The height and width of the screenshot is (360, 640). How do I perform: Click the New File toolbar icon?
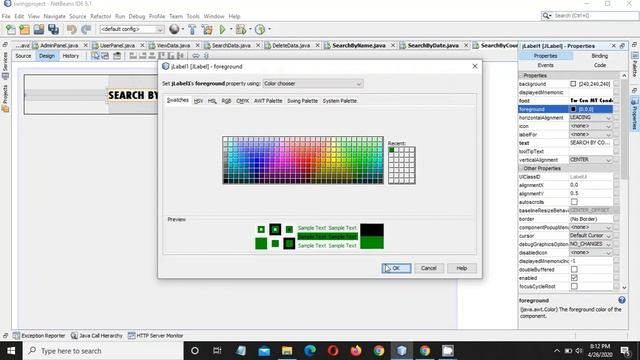(11, 29)
